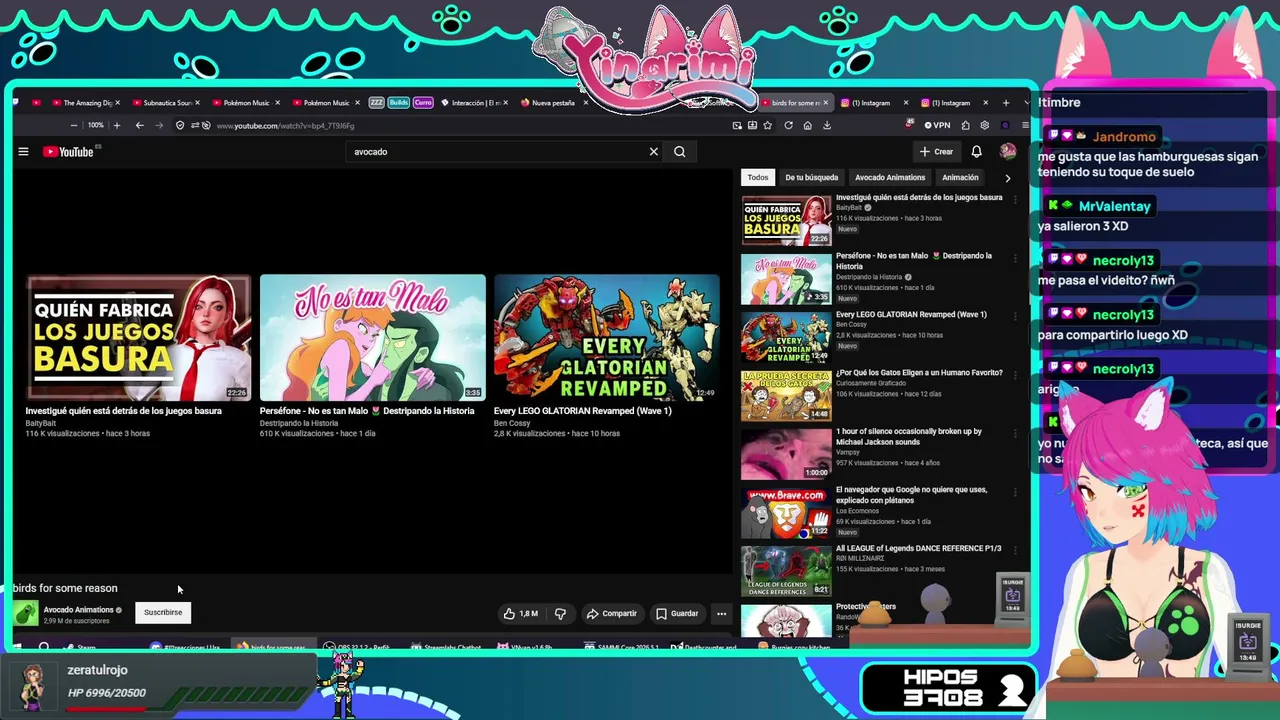The width and height of the screenshot is (1280, 720).
Task: Switch to Interacción browser tab
Action: pos(473,103)
